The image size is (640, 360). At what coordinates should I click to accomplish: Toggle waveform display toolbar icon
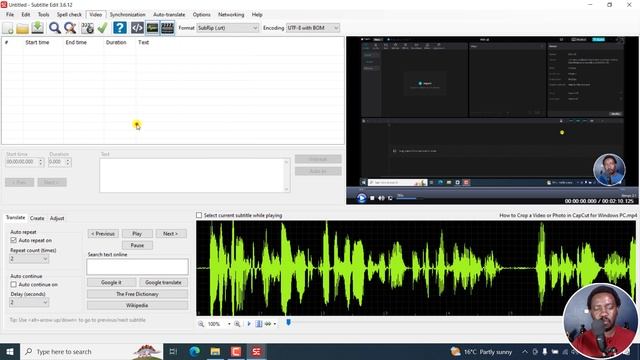coord(152,28)
